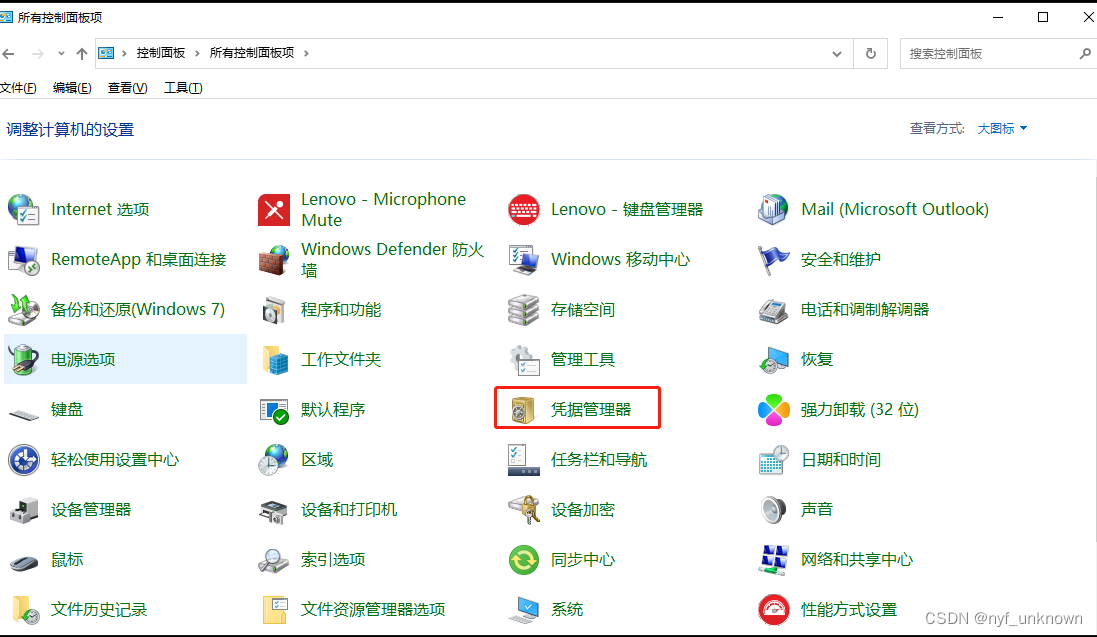
Task: Open Mail (Microsoft Outlook) settings
Action: tap(895, 209)
